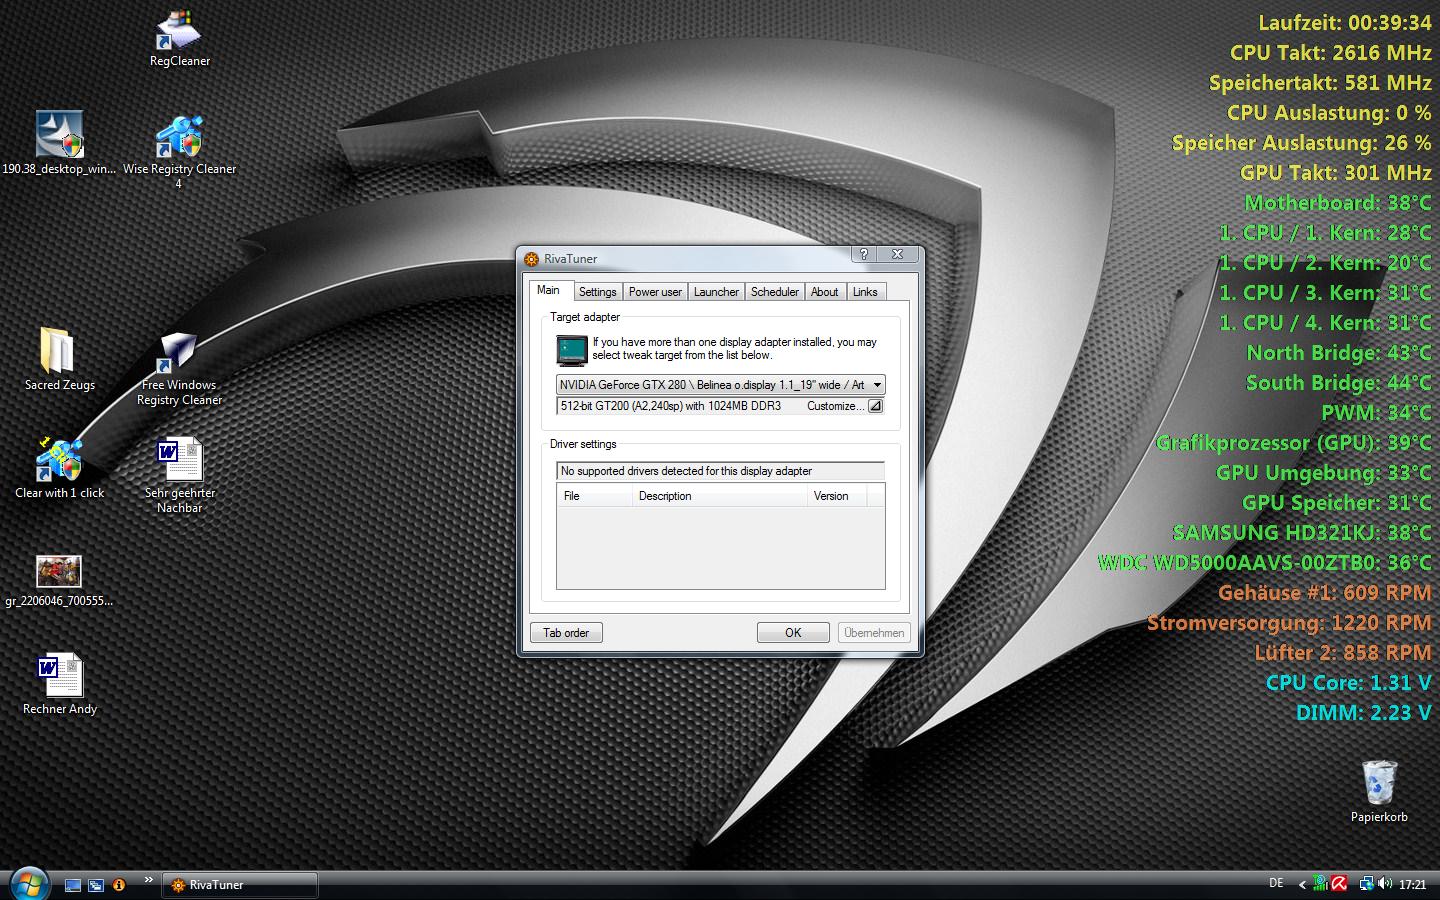The width and height of the screenshot is (1440, 900).
Task: Open the Sehr geehrter Nachbar document
Action: click(180, 475)
